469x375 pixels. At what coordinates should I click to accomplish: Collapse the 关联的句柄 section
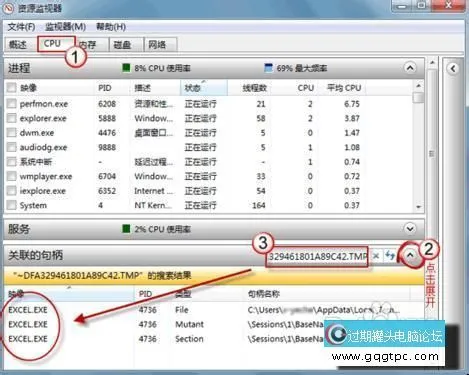pyautogui.click(x=410, y=255)
